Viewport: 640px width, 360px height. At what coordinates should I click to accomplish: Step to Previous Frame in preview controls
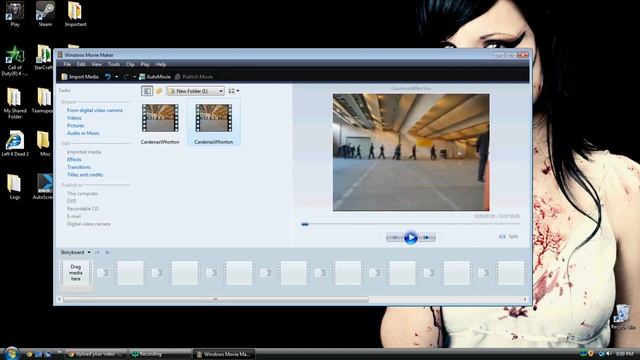point(395,237)
